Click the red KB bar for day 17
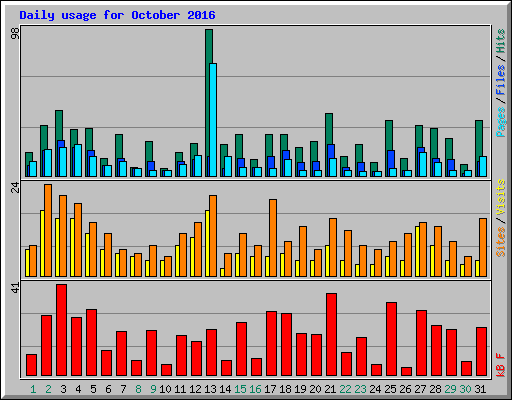 pos(271,343)
